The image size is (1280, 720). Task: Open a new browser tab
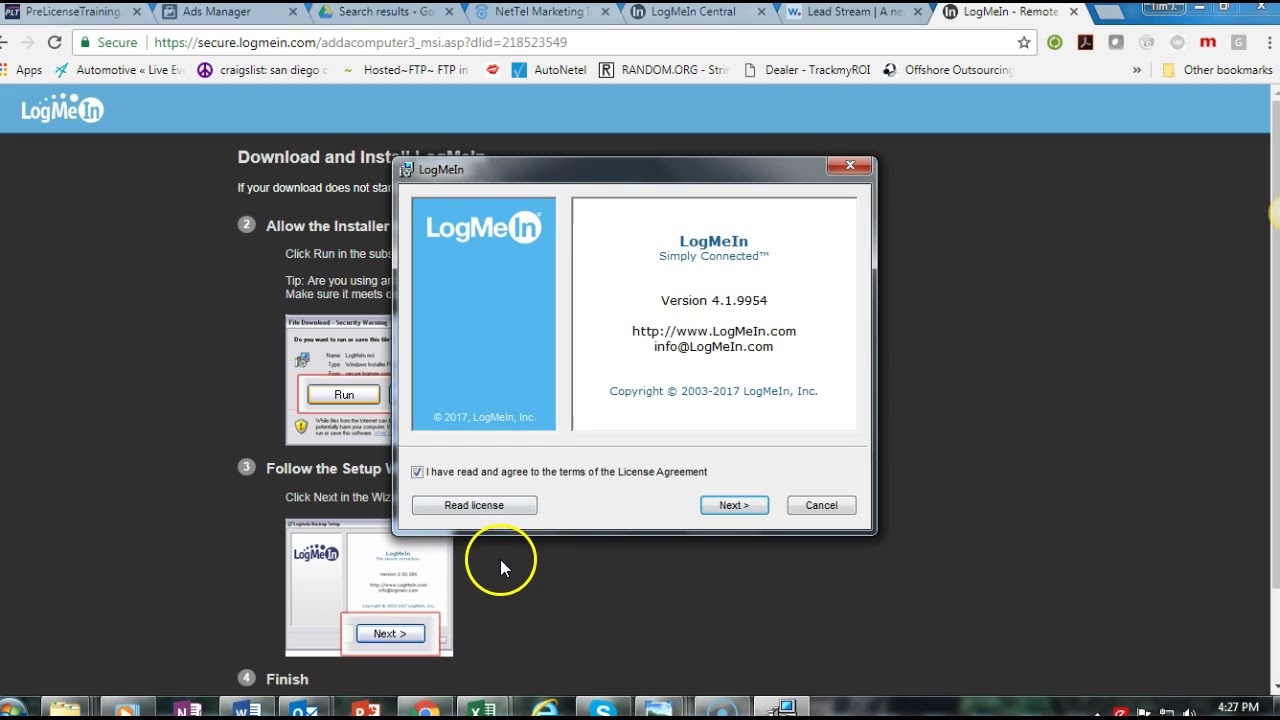tap(1108, 13)
